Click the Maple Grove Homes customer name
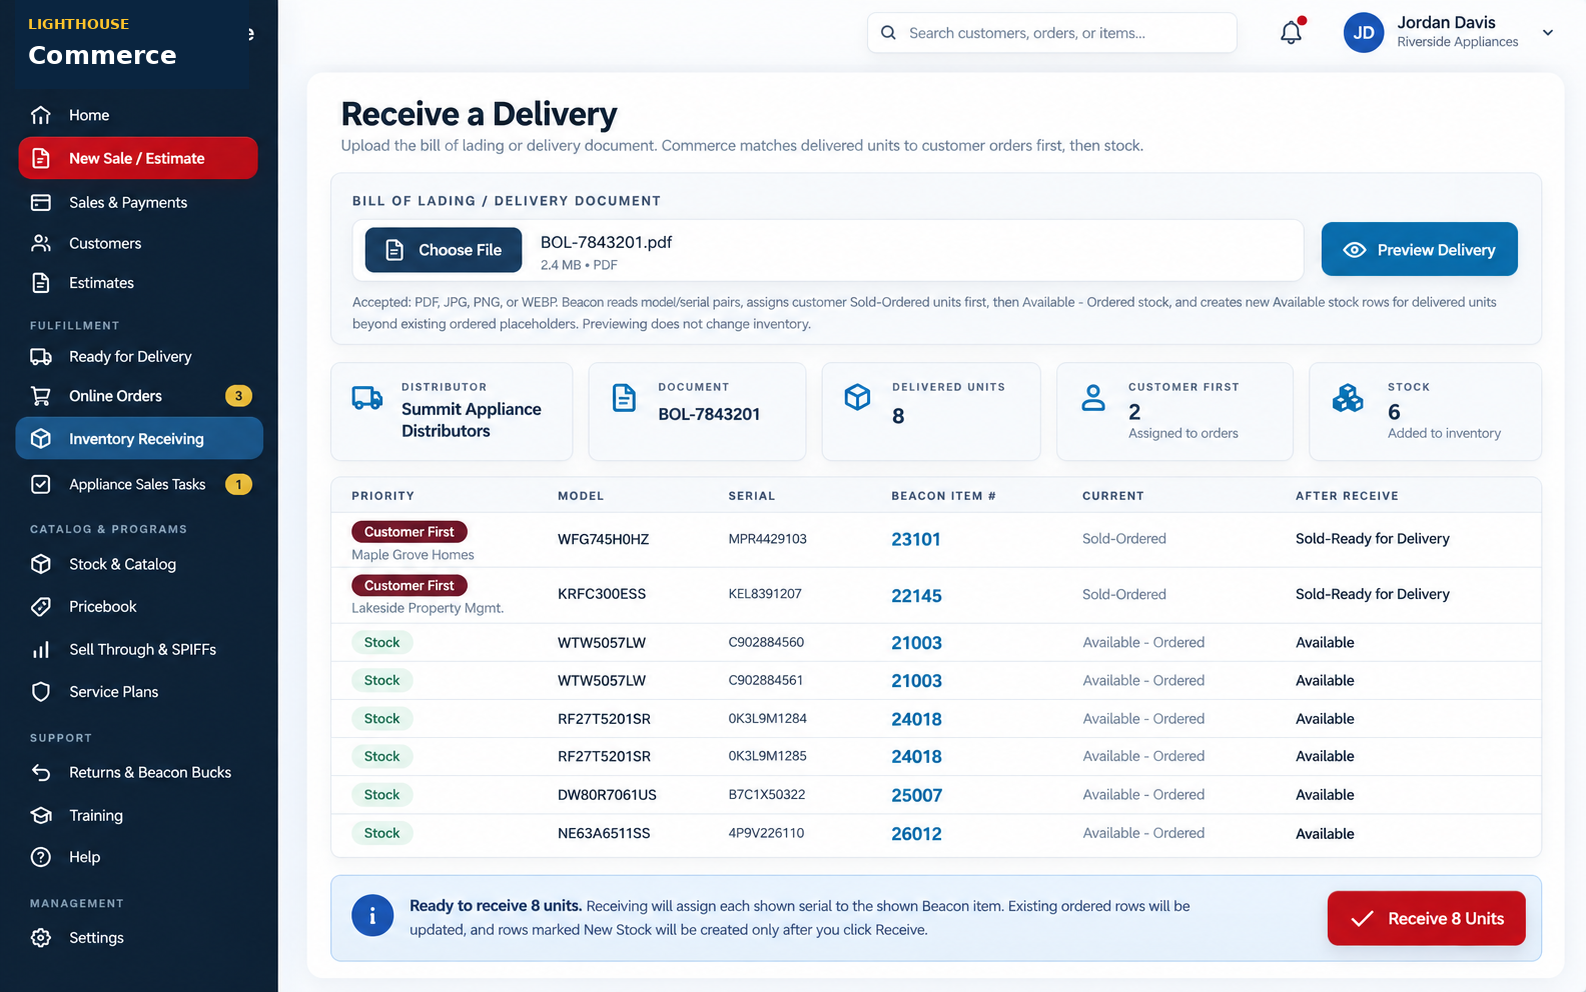 pos(413,555)
